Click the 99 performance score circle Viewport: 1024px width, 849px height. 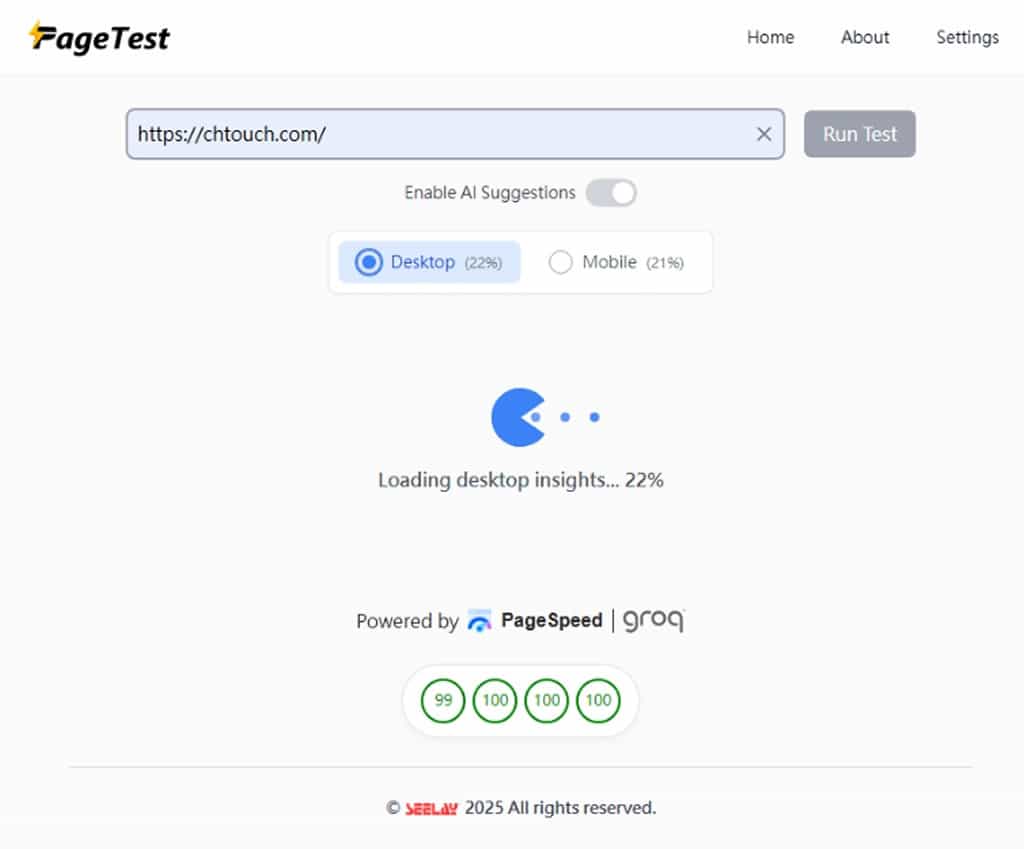click(443, 701)
